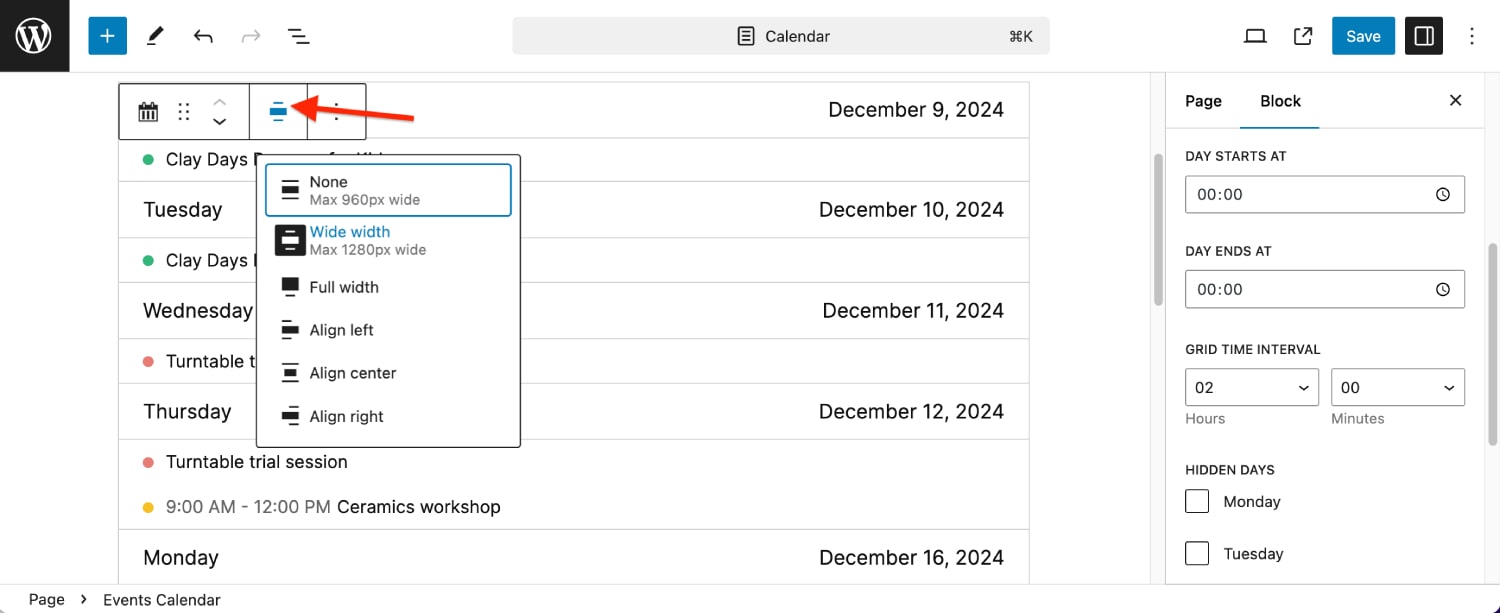1500x613 pixels.
Task: Open the page in a new tab
Action: (1303, 36)
